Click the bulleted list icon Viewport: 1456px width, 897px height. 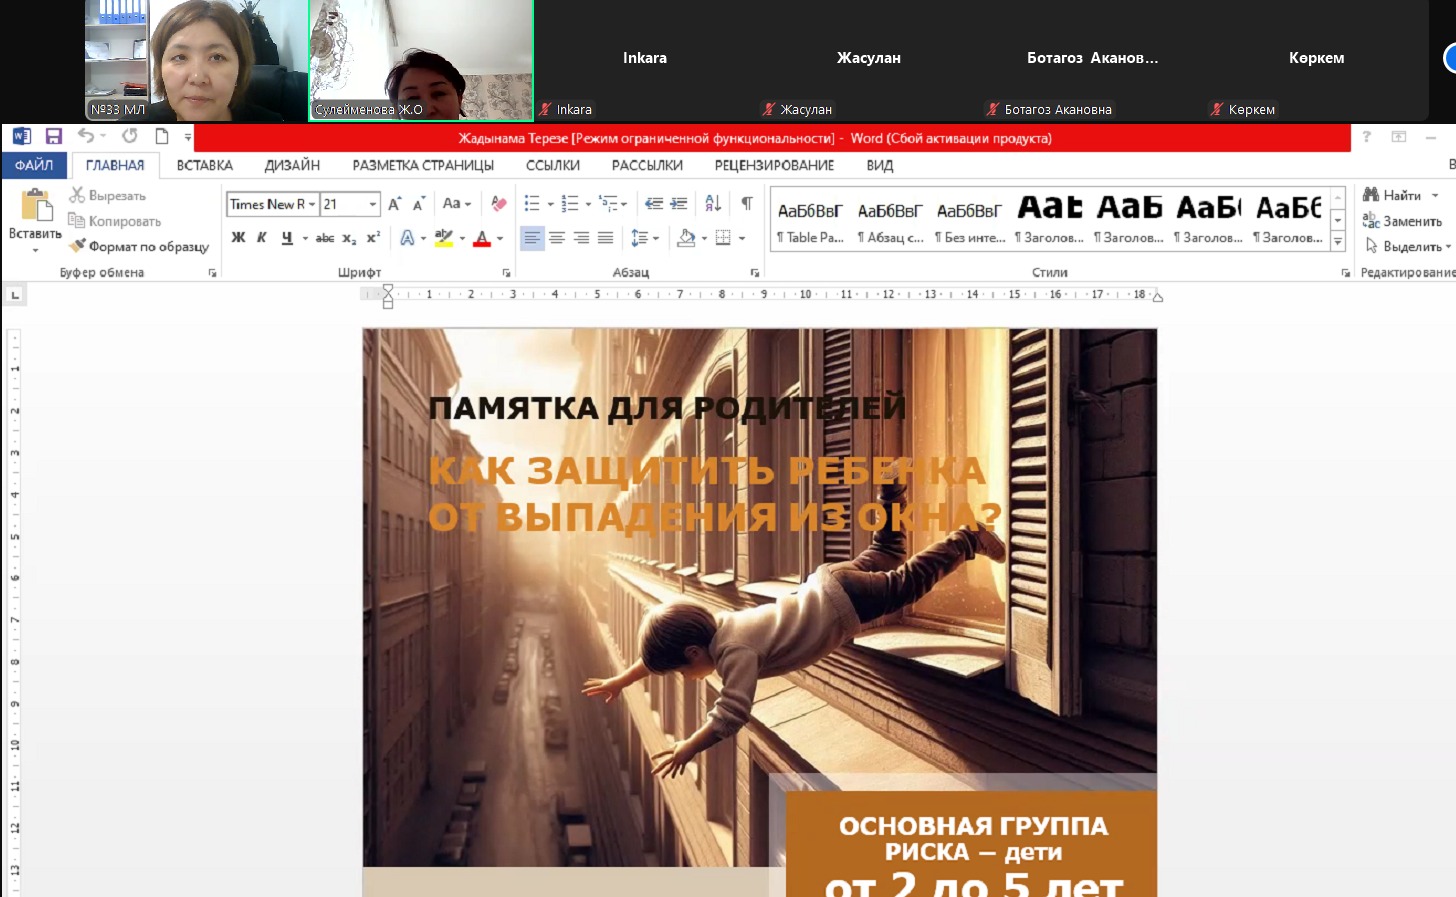tap(532, 204)
